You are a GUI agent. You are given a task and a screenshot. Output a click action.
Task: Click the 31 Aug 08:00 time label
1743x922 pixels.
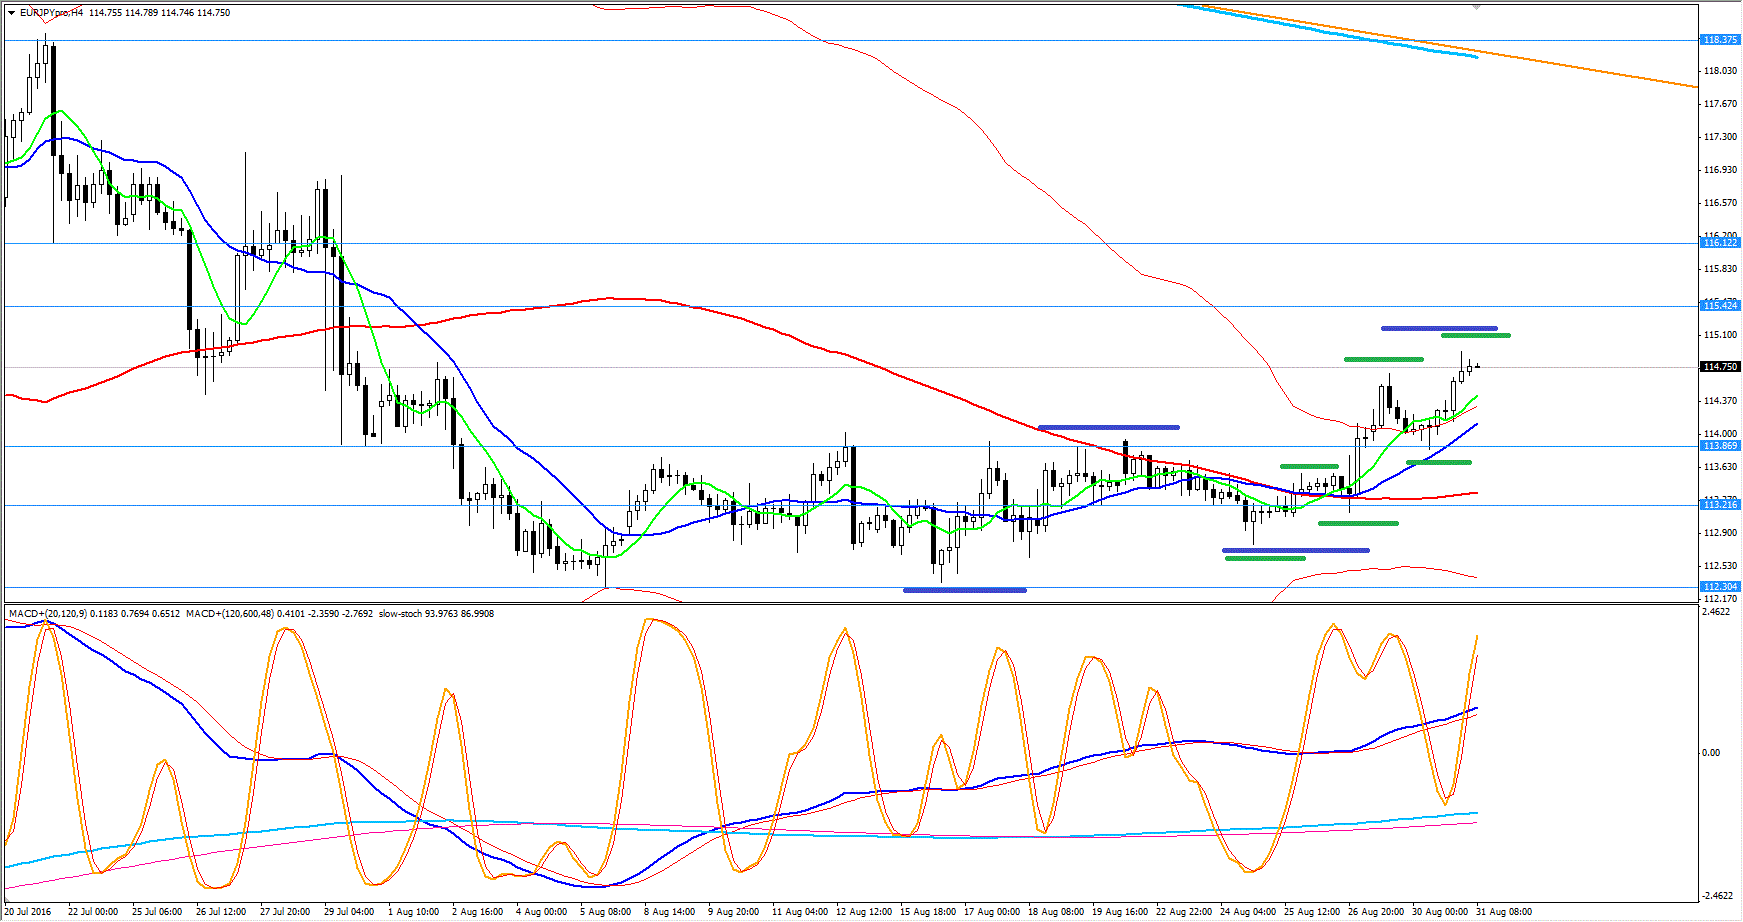(x=1503, y=912)
